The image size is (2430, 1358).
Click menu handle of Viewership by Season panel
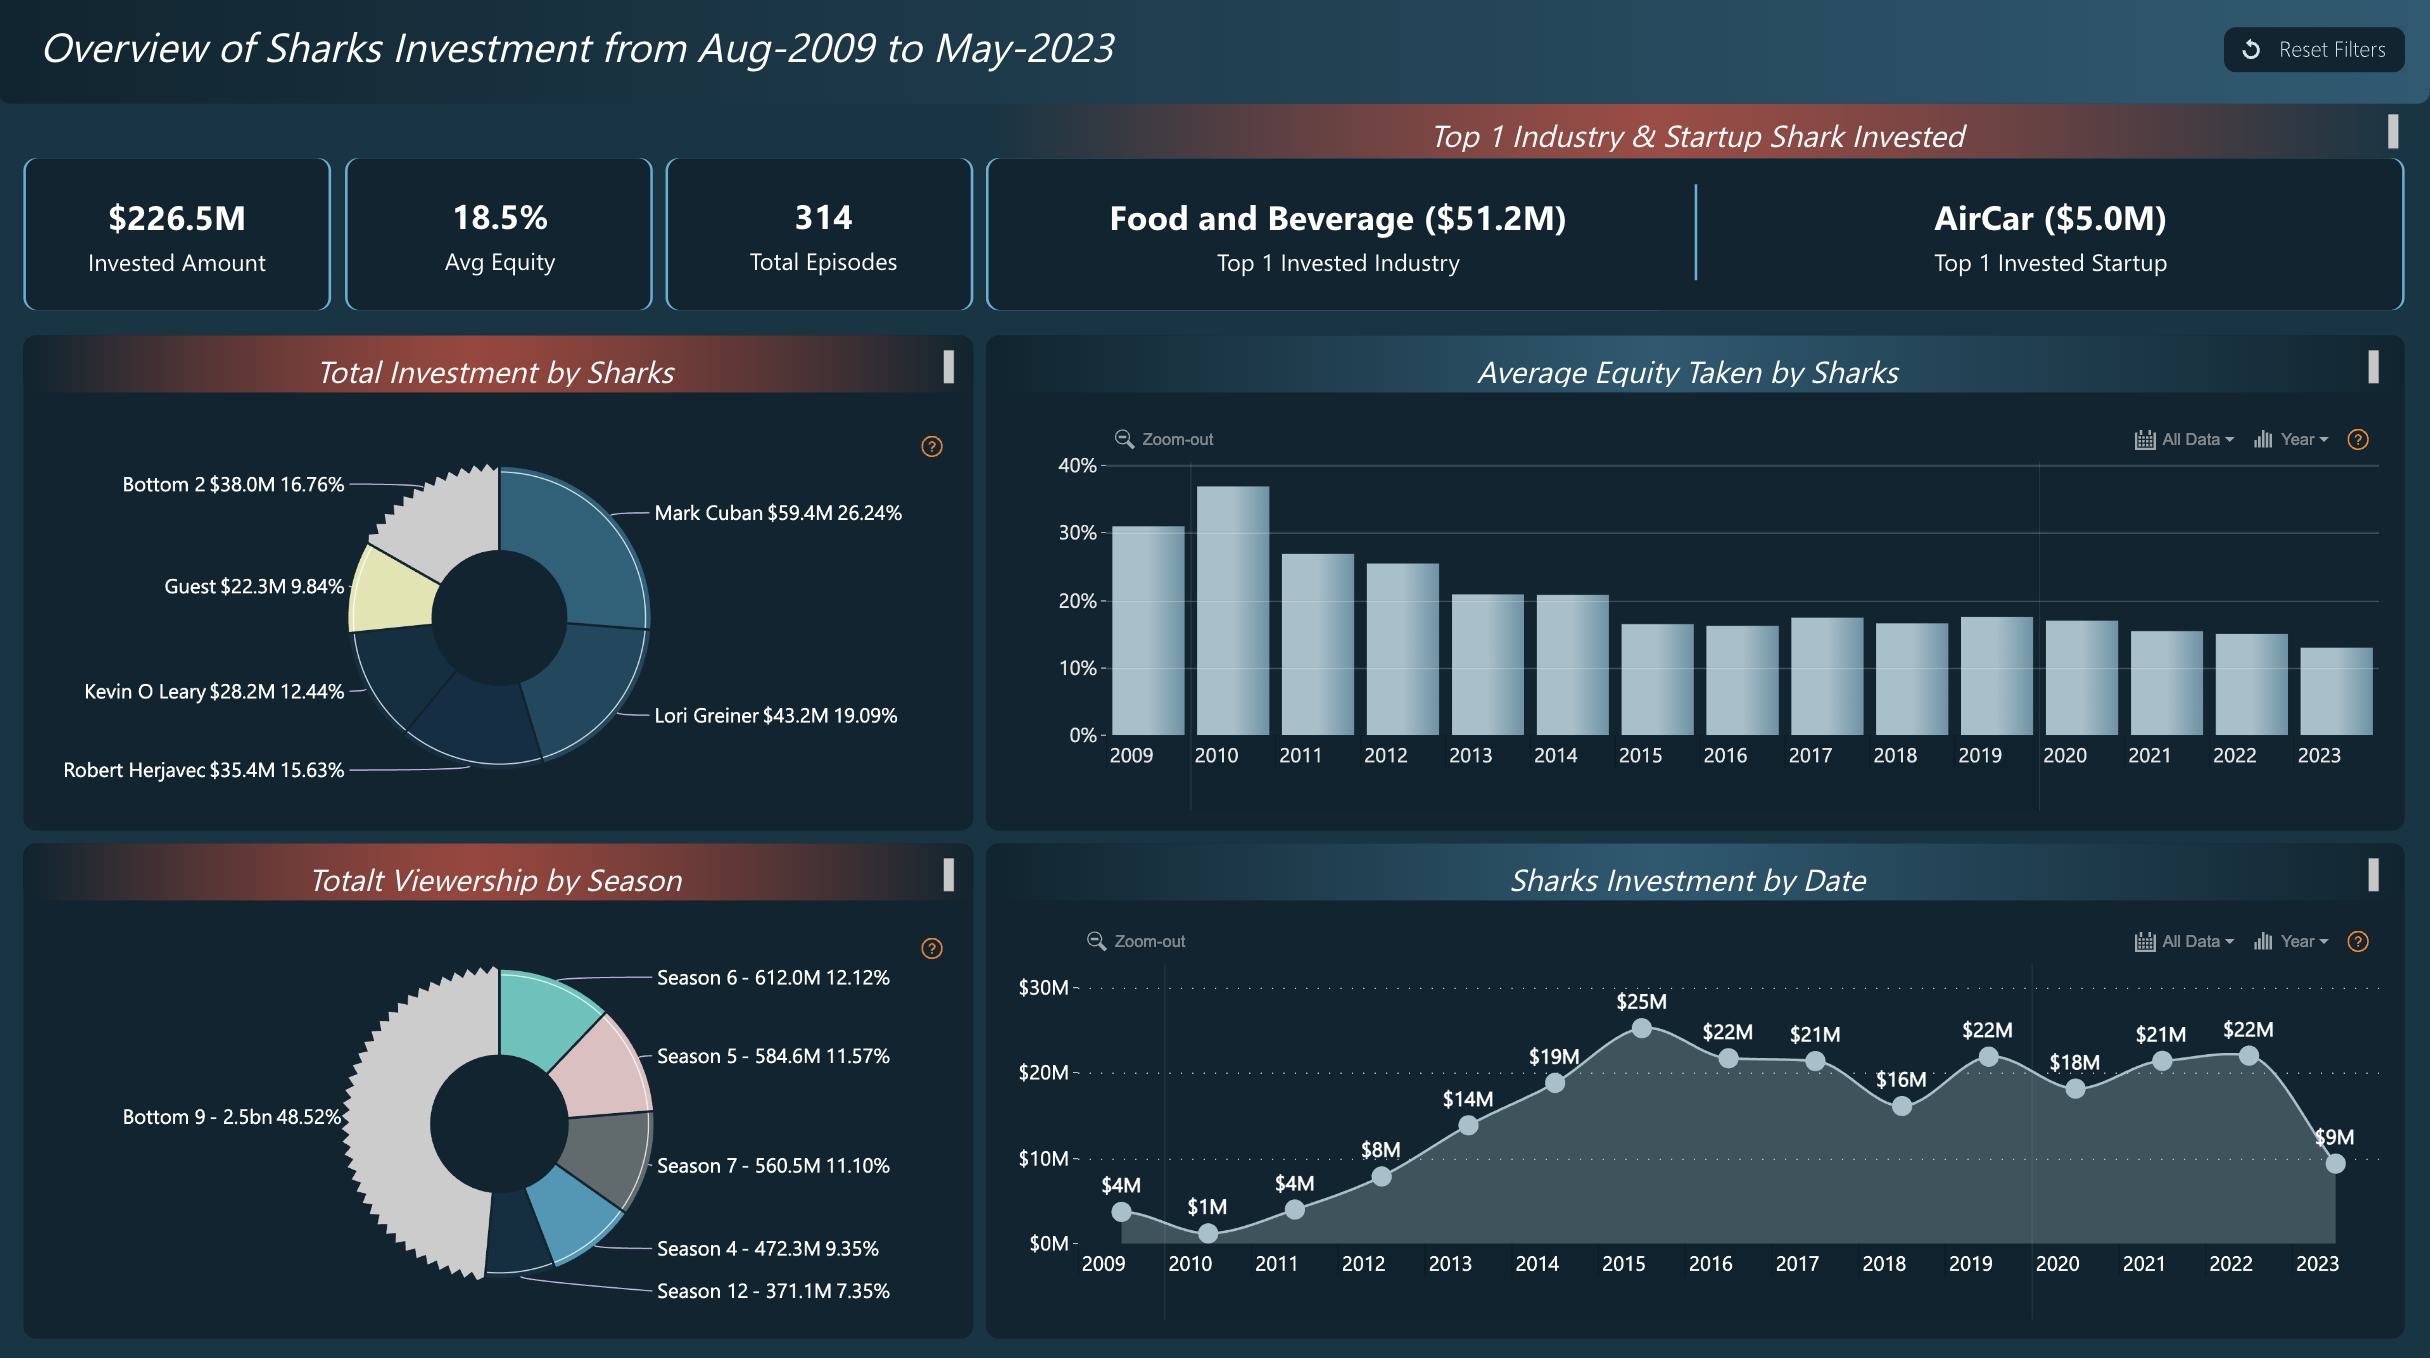[948, 875]
